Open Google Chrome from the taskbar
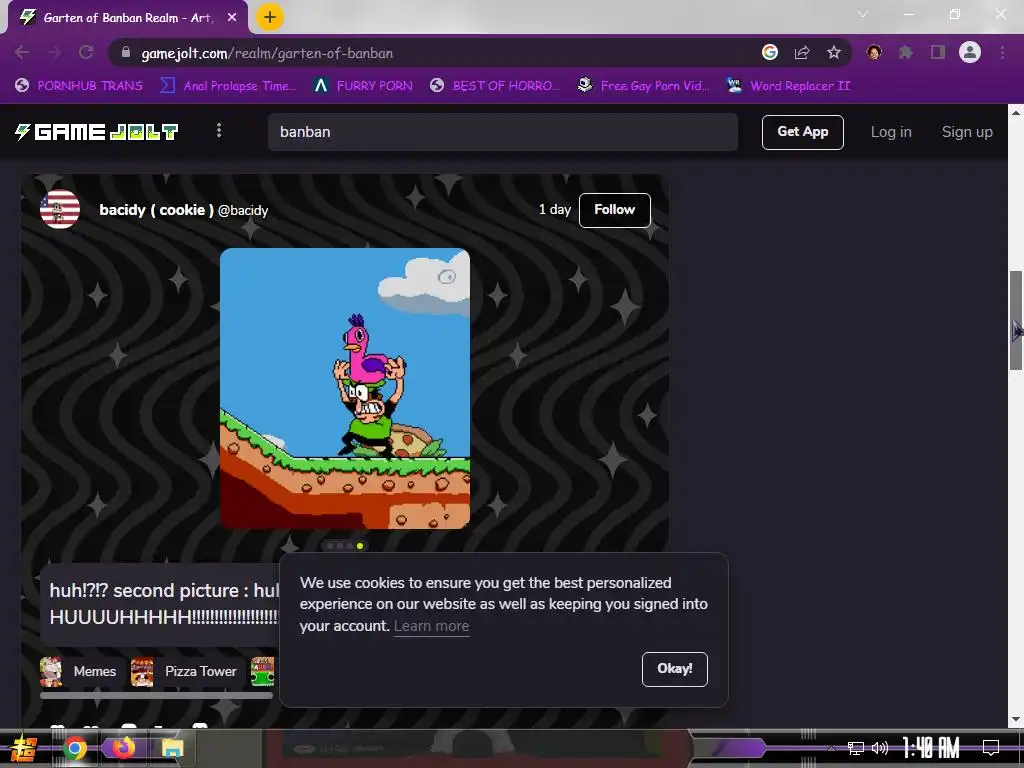 (74, 748)
